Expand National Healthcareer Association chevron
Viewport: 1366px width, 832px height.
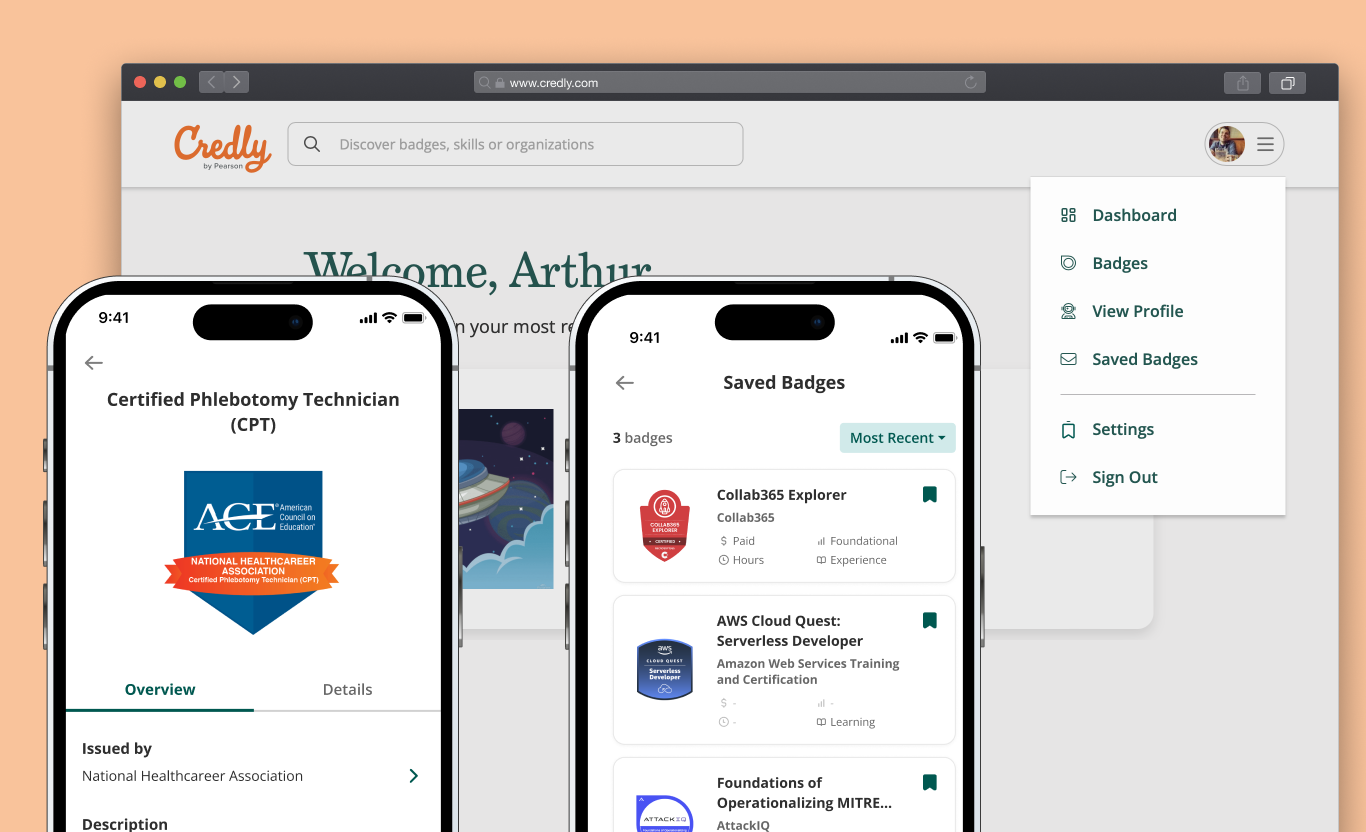pyautogui.click(x=413, y=776)
